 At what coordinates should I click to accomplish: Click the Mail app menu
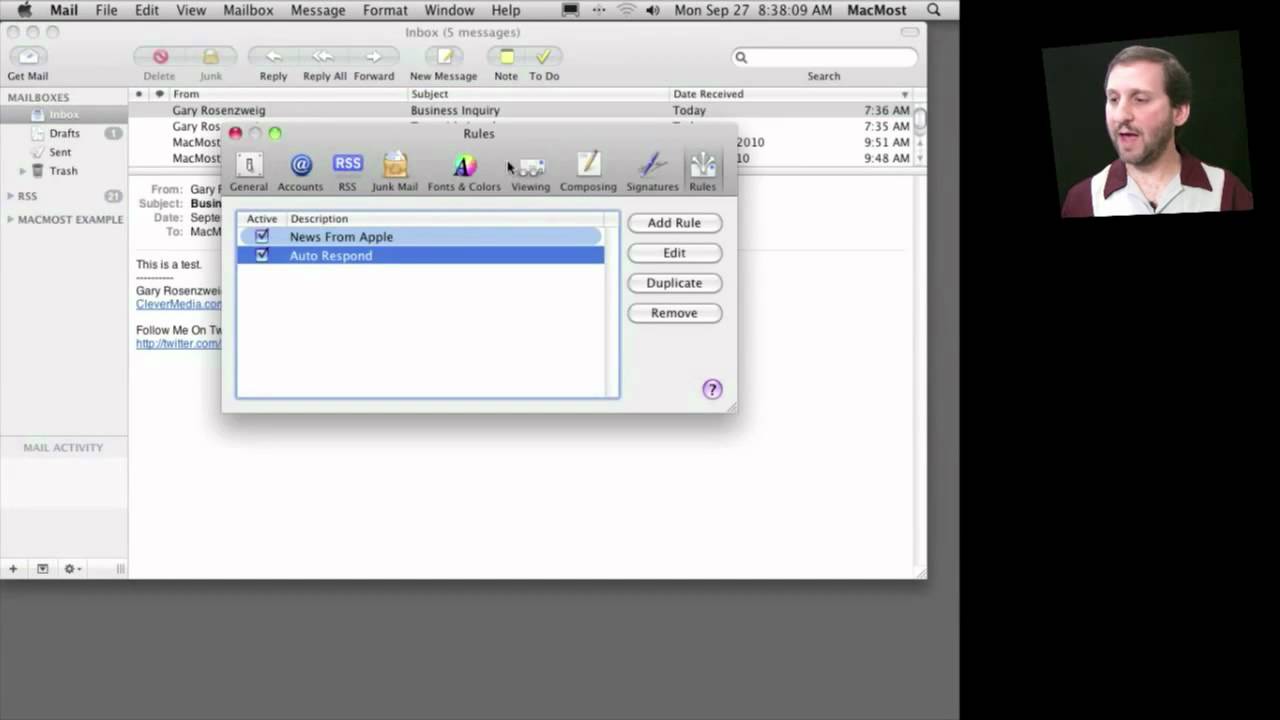tap(64, 10)
